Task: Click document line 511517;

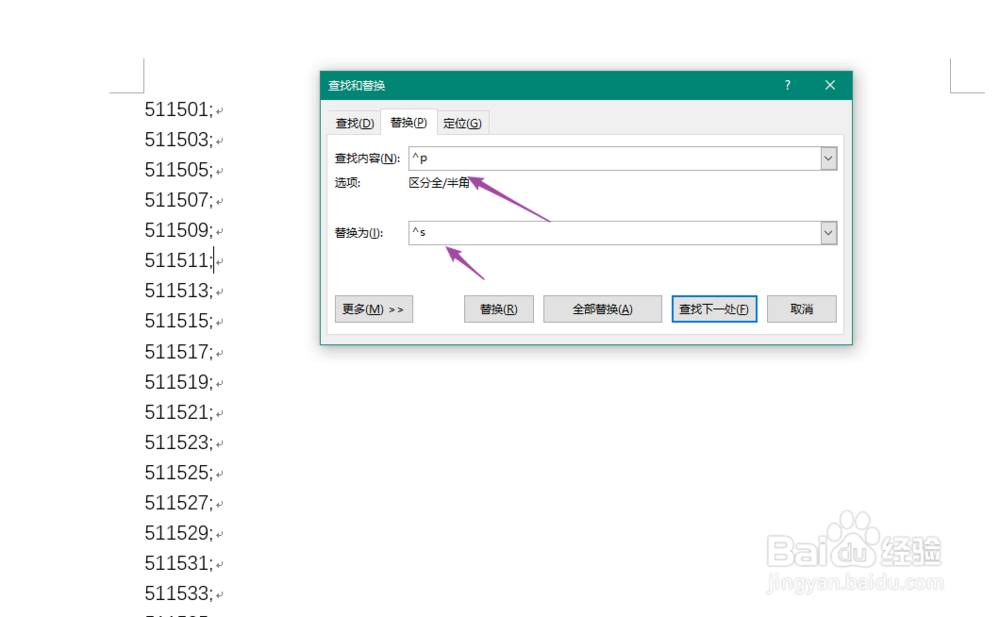Action: 179,352
